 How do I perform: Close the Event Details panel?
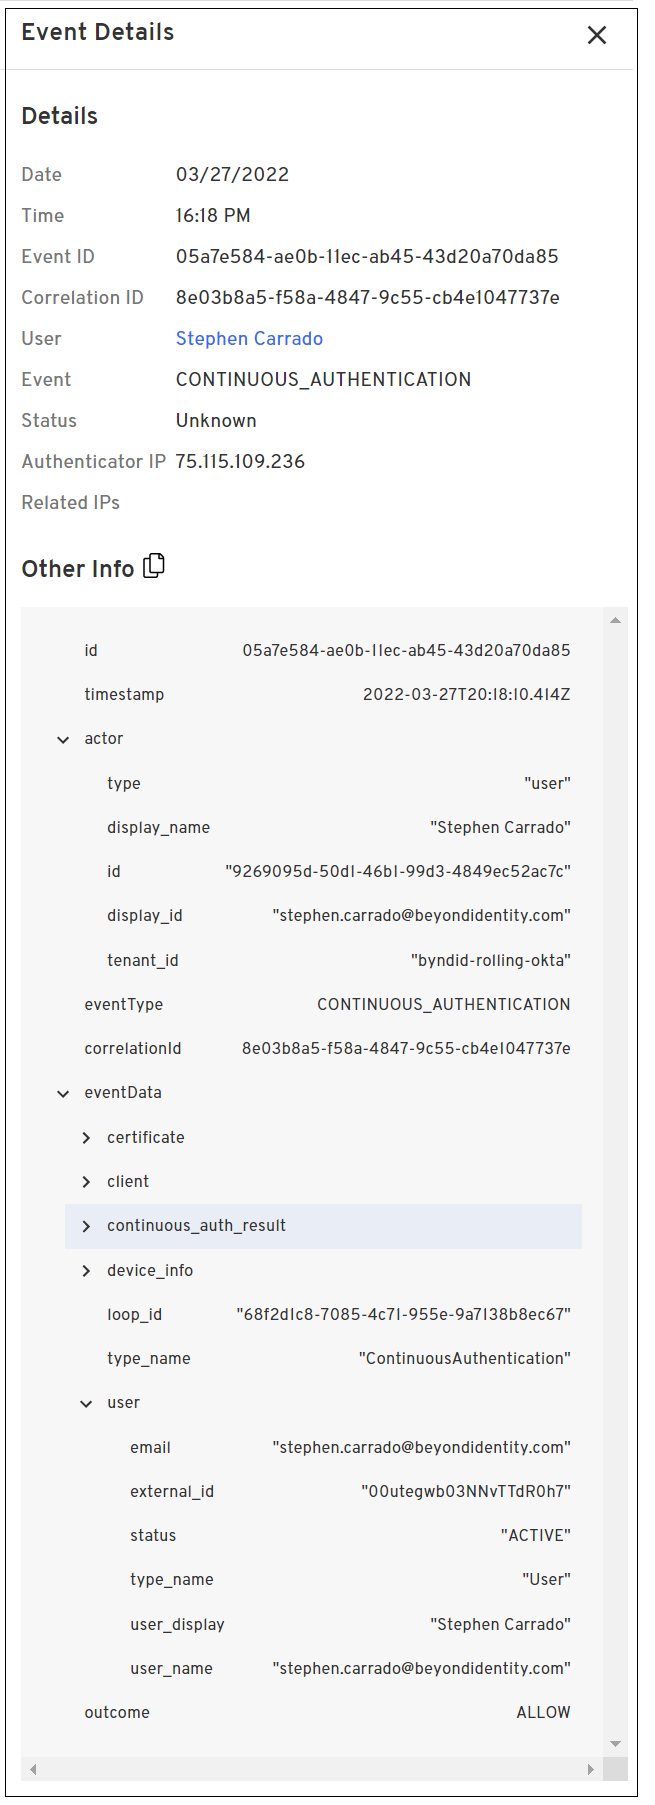point(597,35)
